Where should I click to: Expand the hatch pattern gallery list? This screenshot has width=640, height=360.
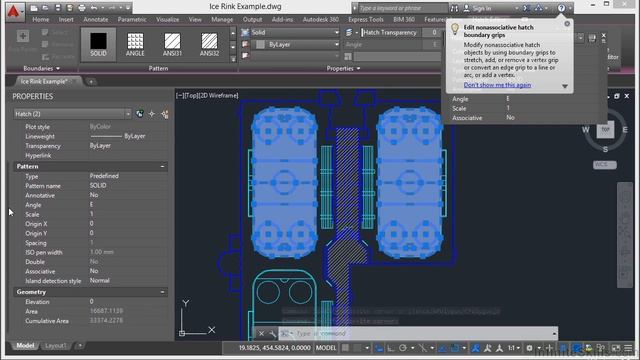[233, 59]
